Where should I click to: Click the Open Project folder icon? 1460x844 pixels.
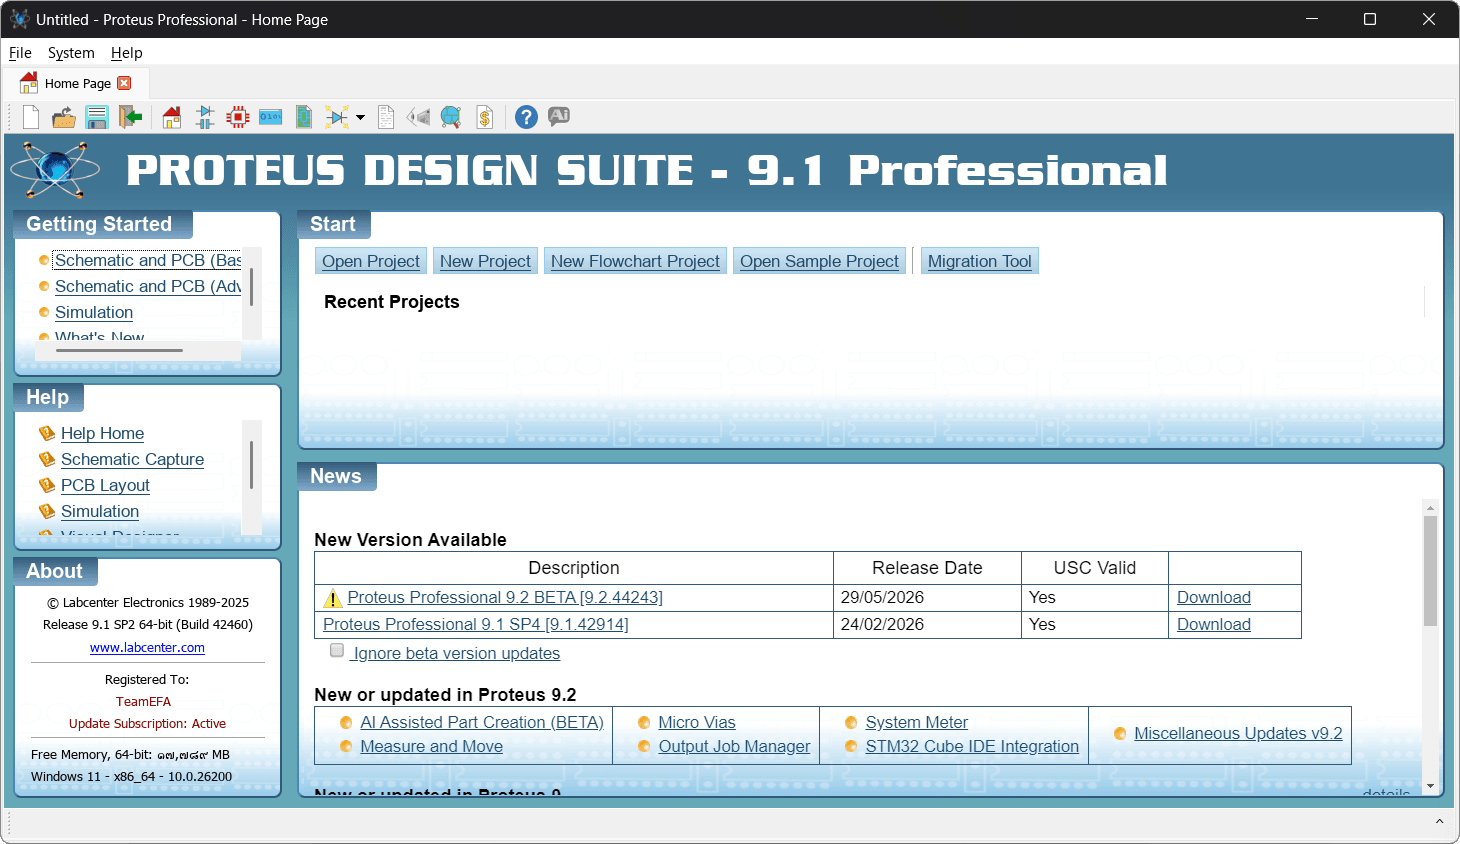click(x=64, y=117)
